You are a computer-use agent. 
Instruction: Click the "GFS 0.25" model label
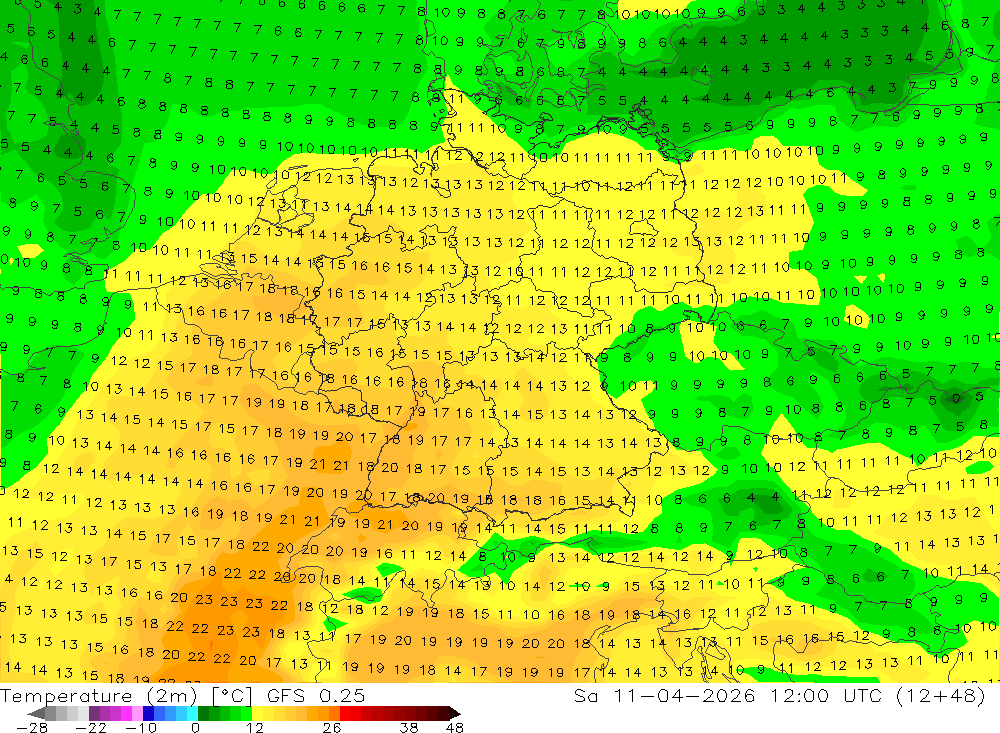pos(316,695)
